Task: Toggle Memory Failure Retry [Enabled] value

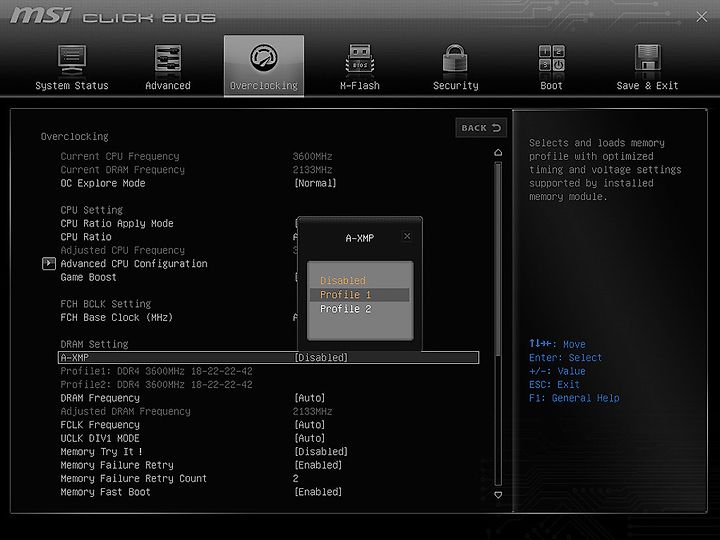Action: (x=318, y=465)
